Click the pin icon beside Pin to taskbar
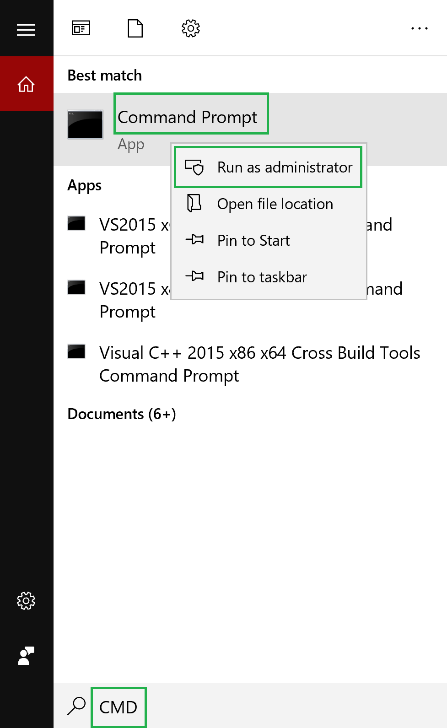This screenshot has height=728, width=447. (194, 276)
